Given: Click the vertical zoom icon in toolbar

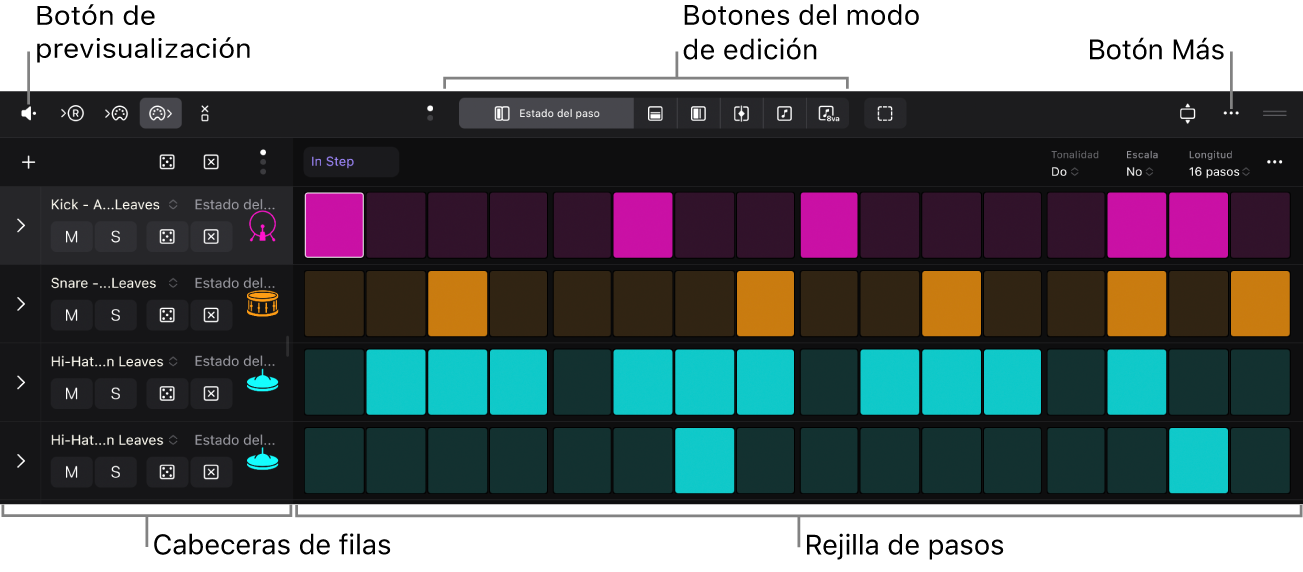Looking at the screenshot, I should [x=1187, y=113].
